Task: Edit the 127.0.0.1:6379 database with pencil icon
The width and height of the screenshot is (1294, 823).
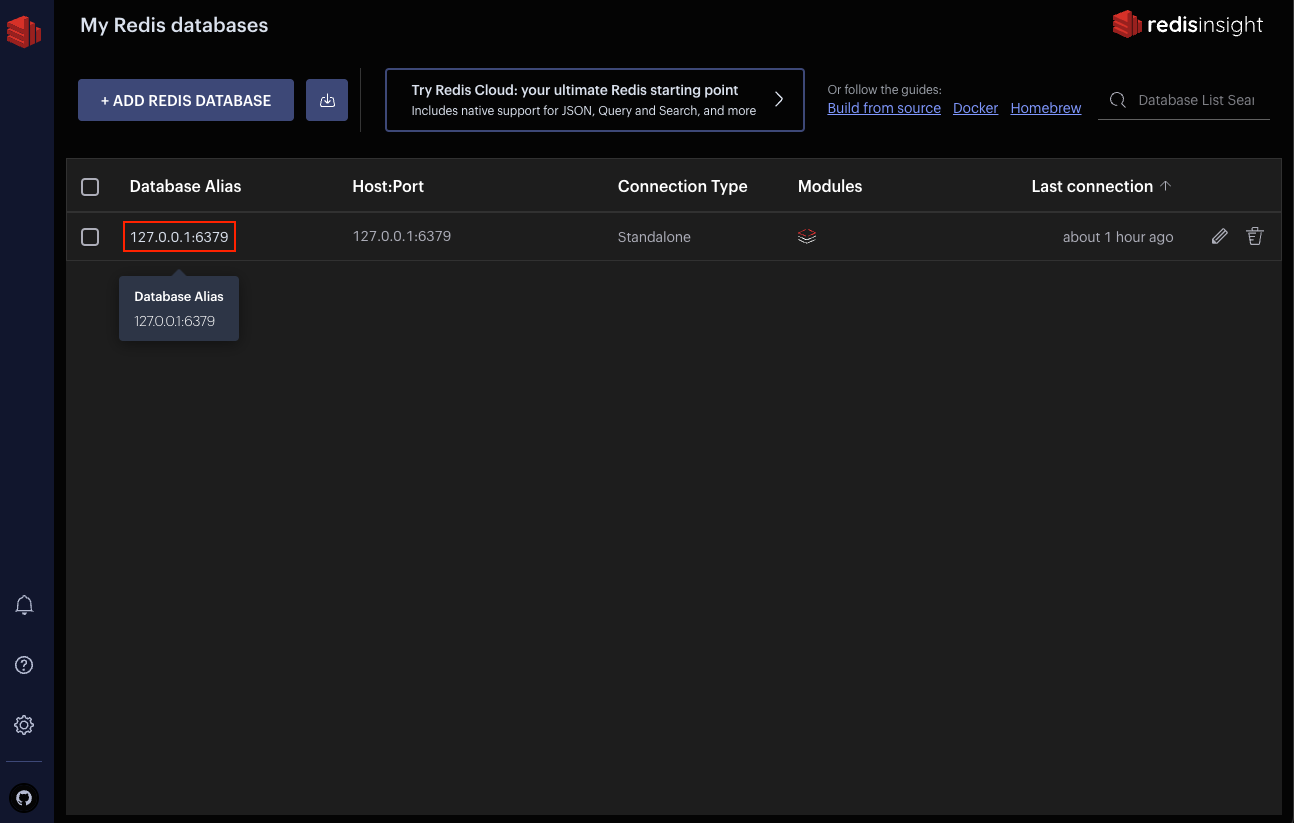Action: [x=1219, y=237]
